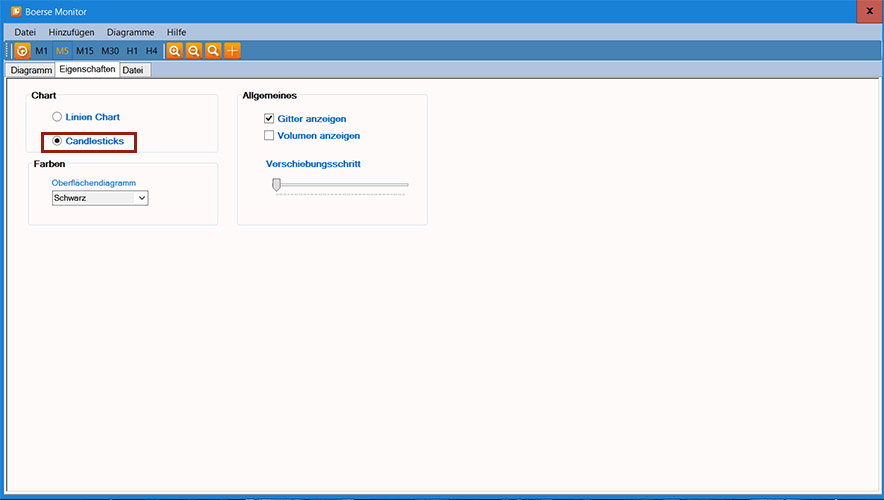Click the orange crosshair plus icon
The height and width of the screenshot is (500, 884).
point(232,50)
